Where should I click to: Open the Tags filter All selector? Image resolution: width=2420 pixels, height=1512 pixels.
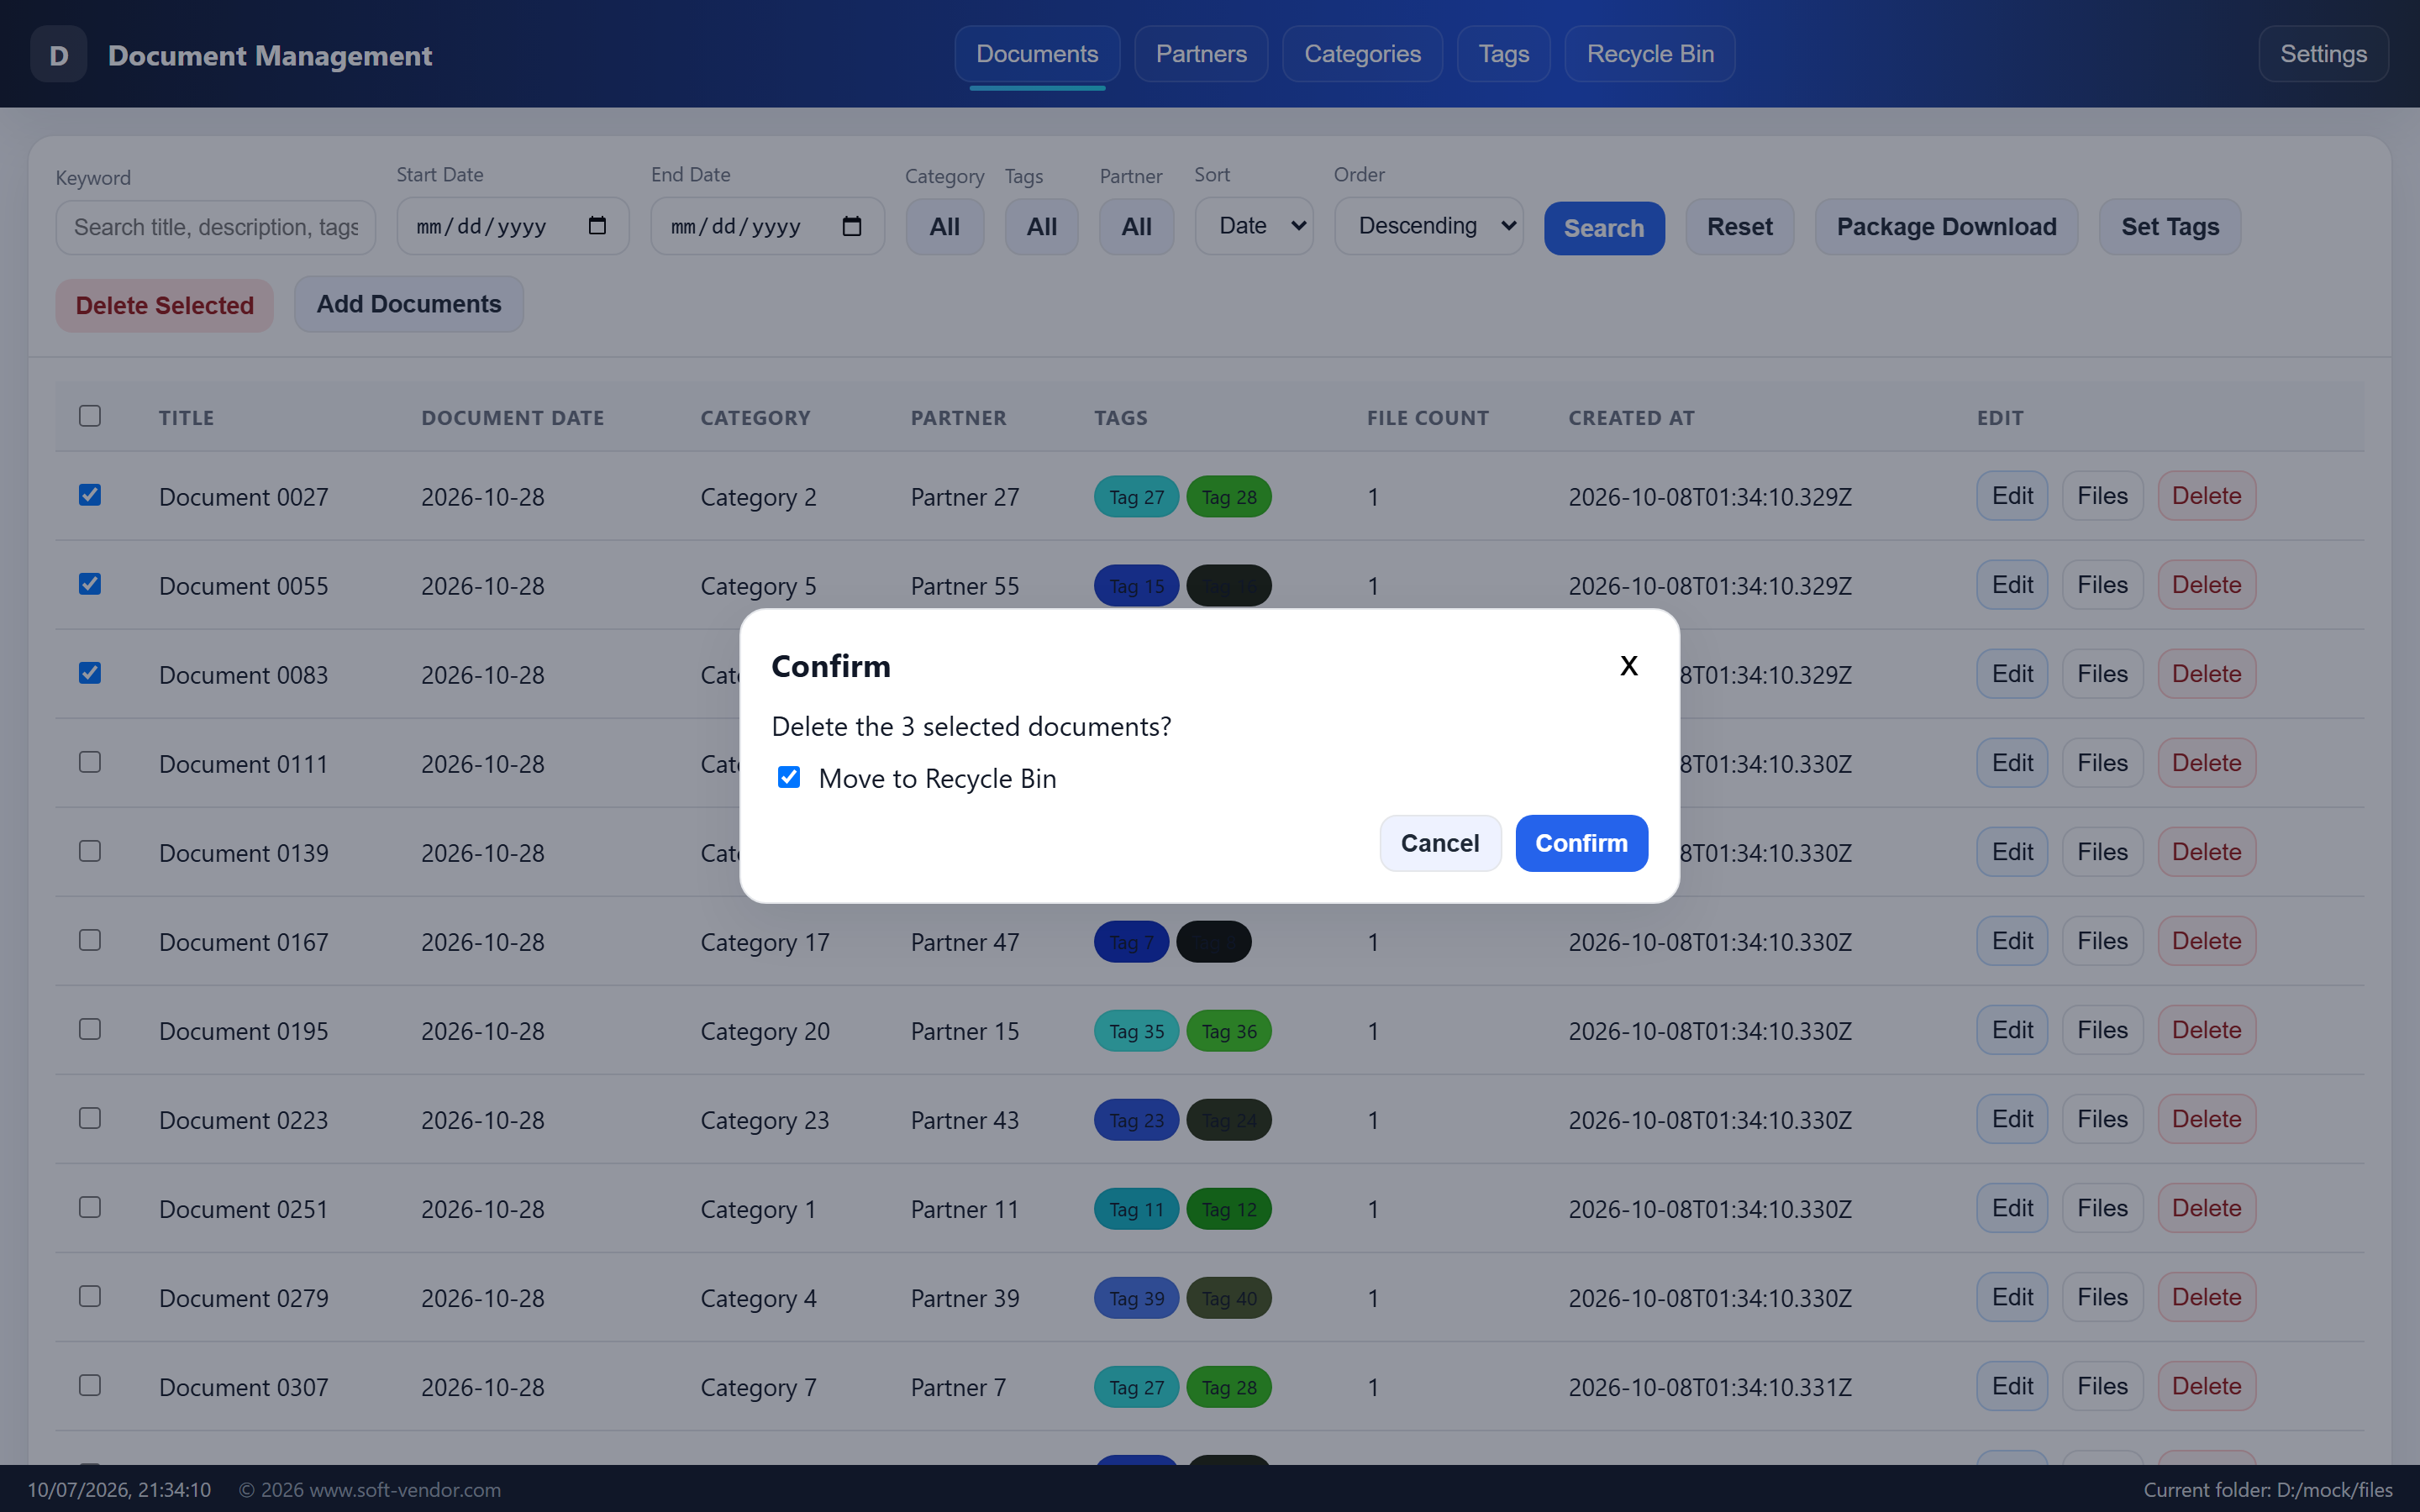tap(1042, 227)
